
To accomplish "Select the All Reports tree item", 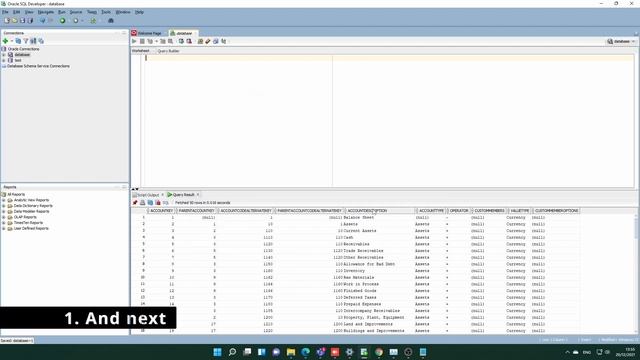I will point(16,194).
